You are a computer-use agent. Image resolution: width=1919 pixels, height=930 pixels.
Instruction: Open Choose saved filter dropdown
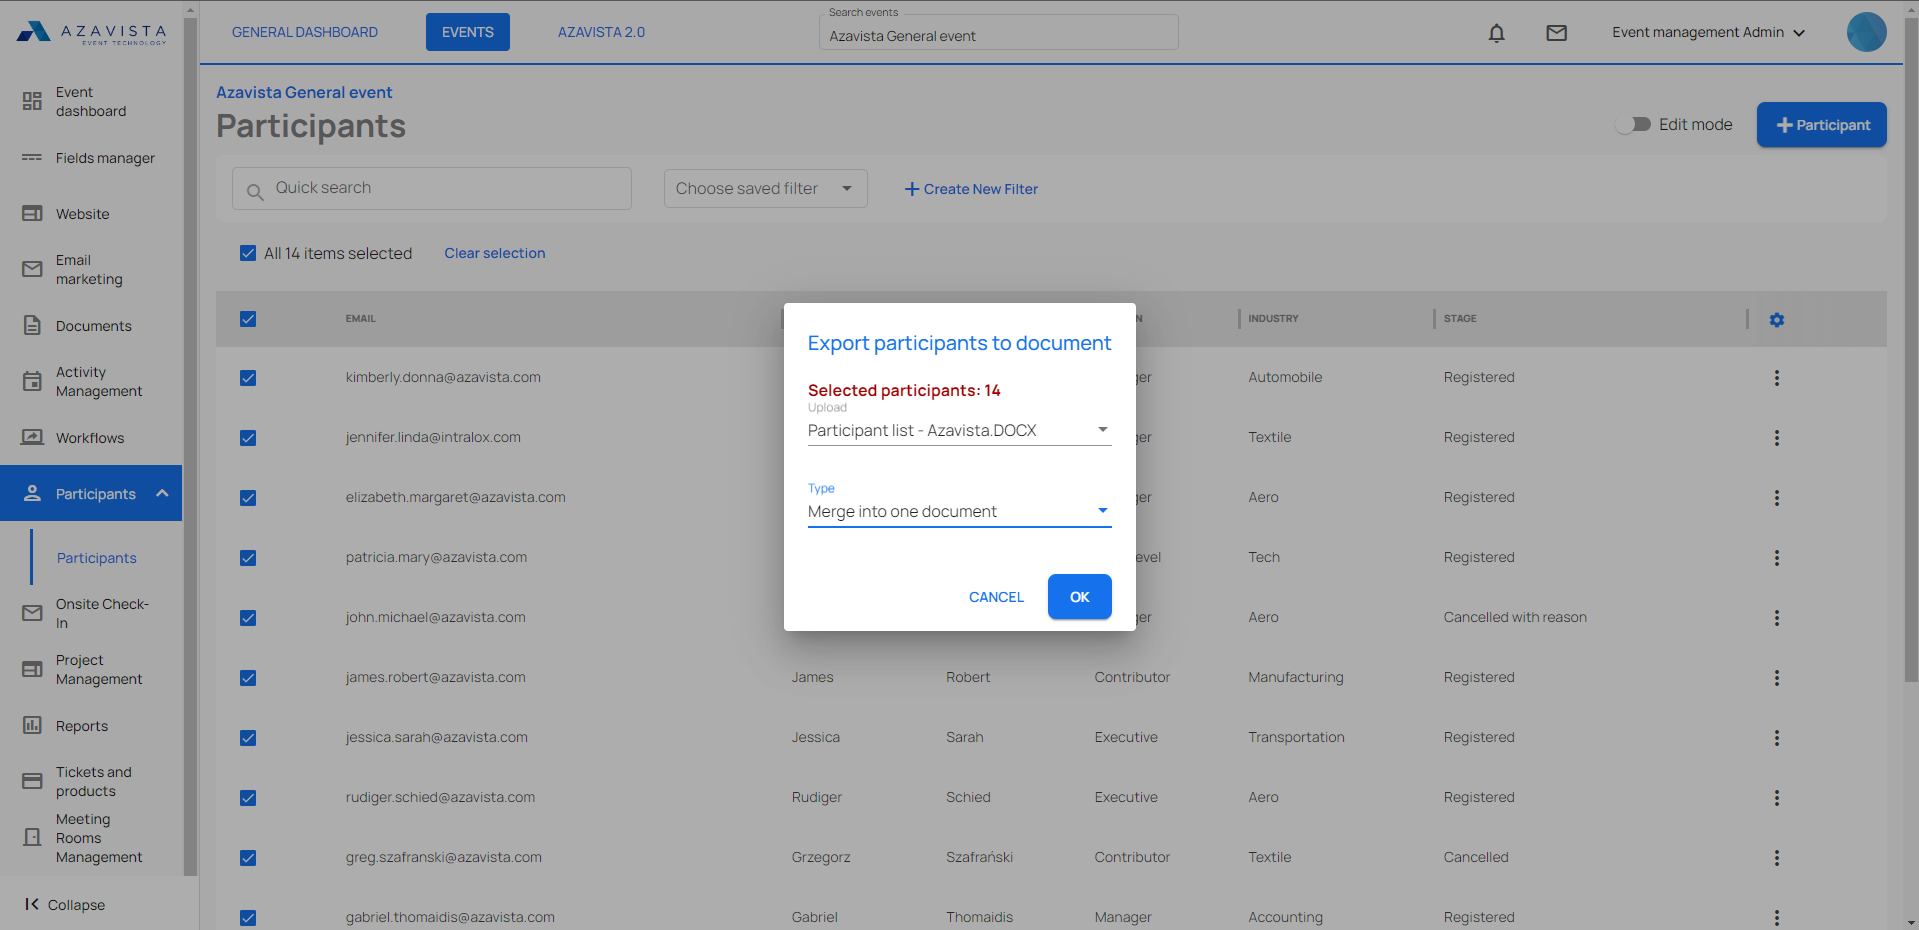(765, 188)
